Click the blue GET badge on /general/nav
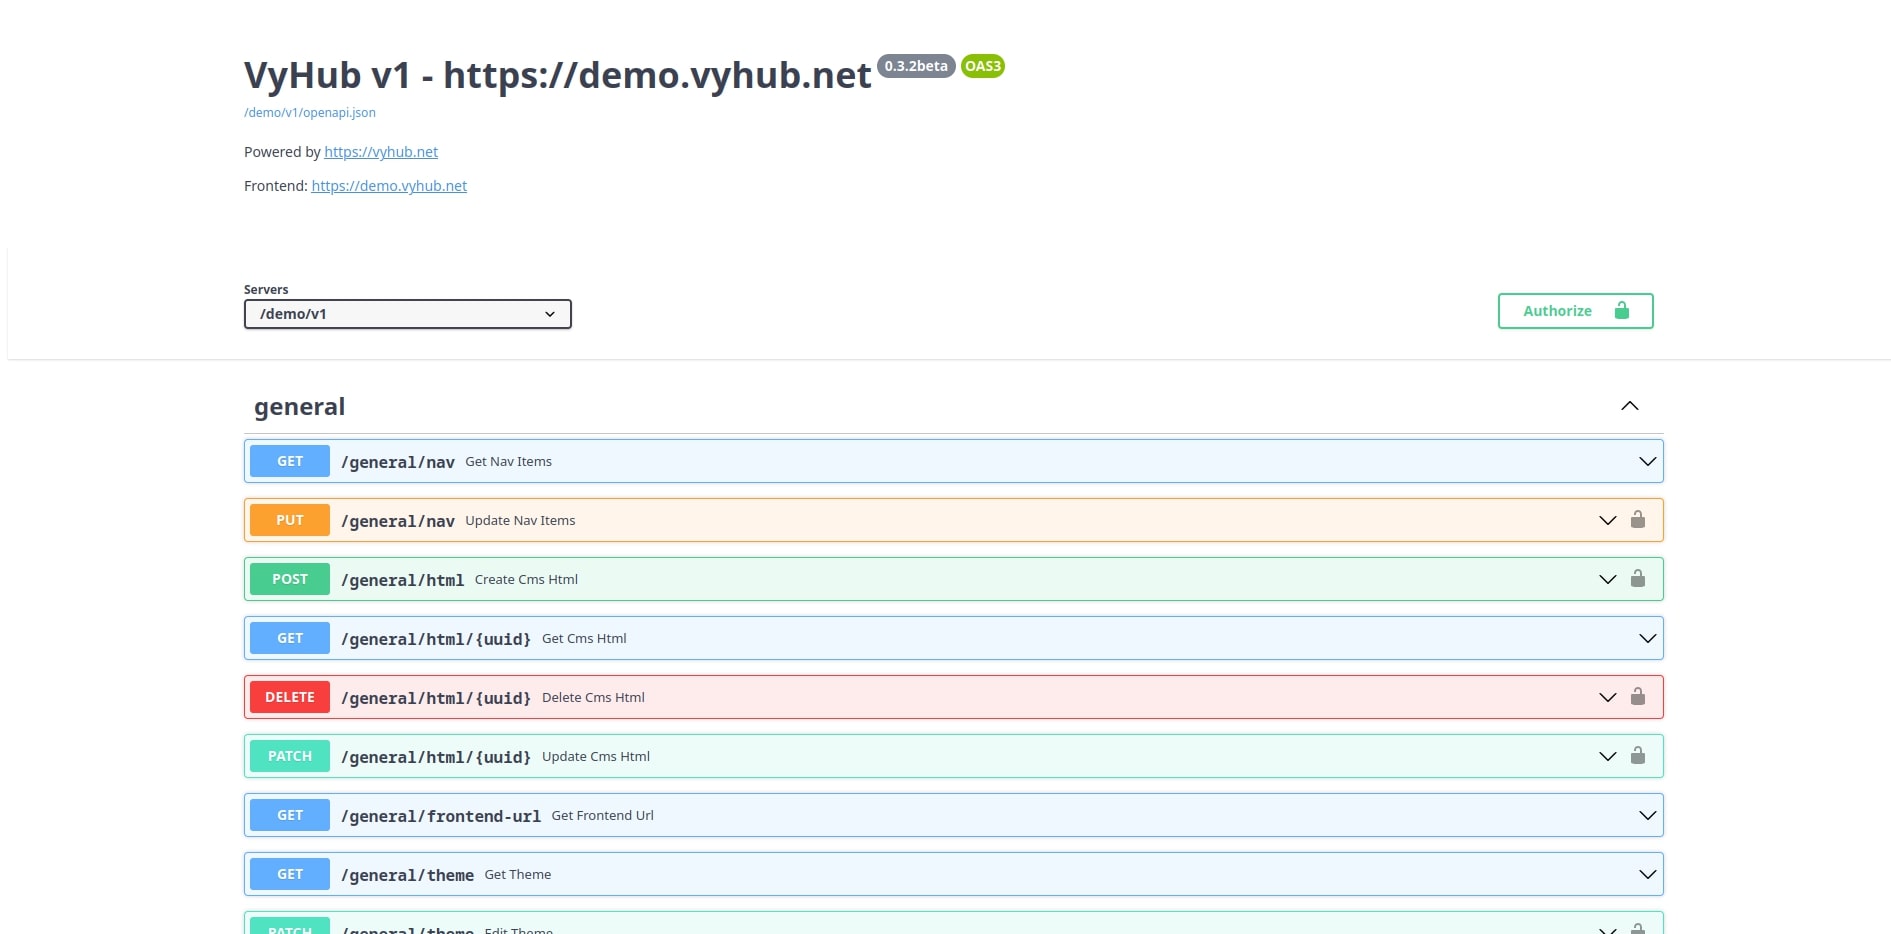 (x=289, y=461)
